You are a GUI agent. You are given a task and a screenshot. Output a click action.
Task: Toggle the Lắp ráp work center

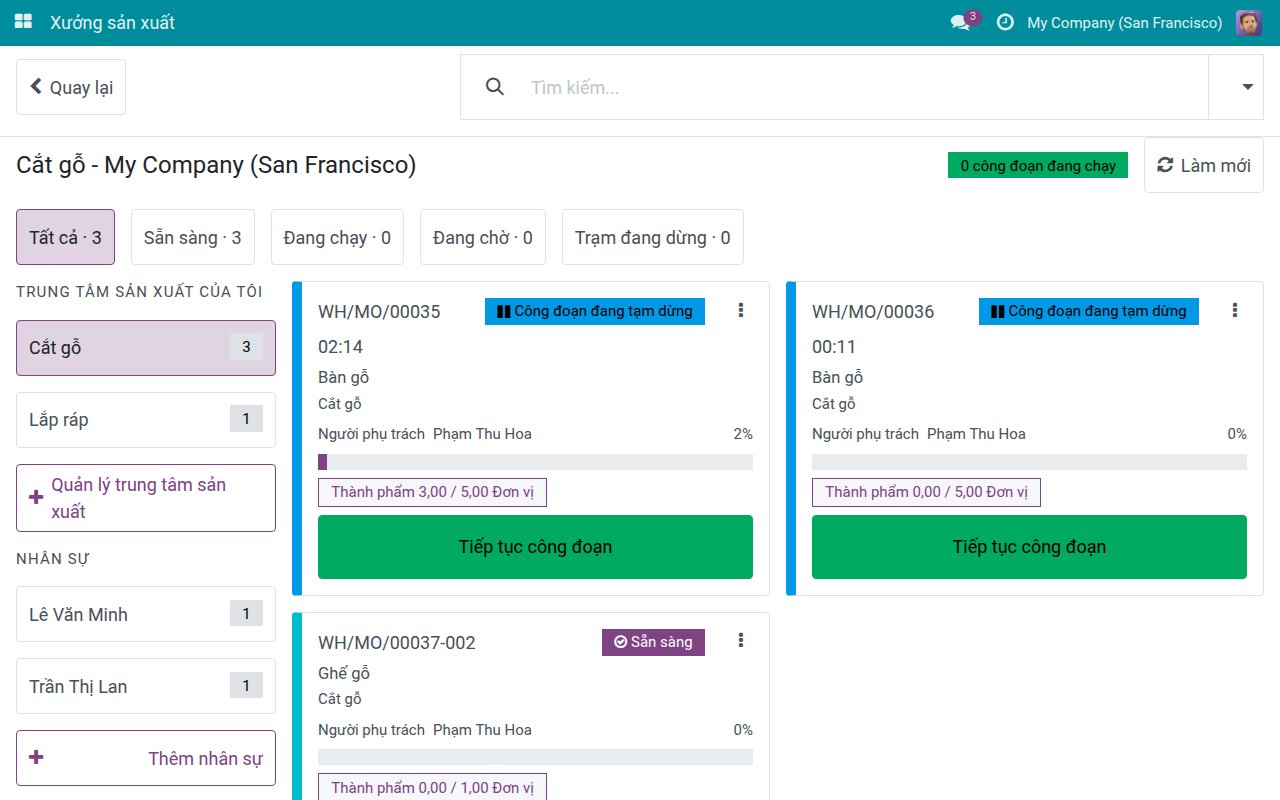pos(146,420)
